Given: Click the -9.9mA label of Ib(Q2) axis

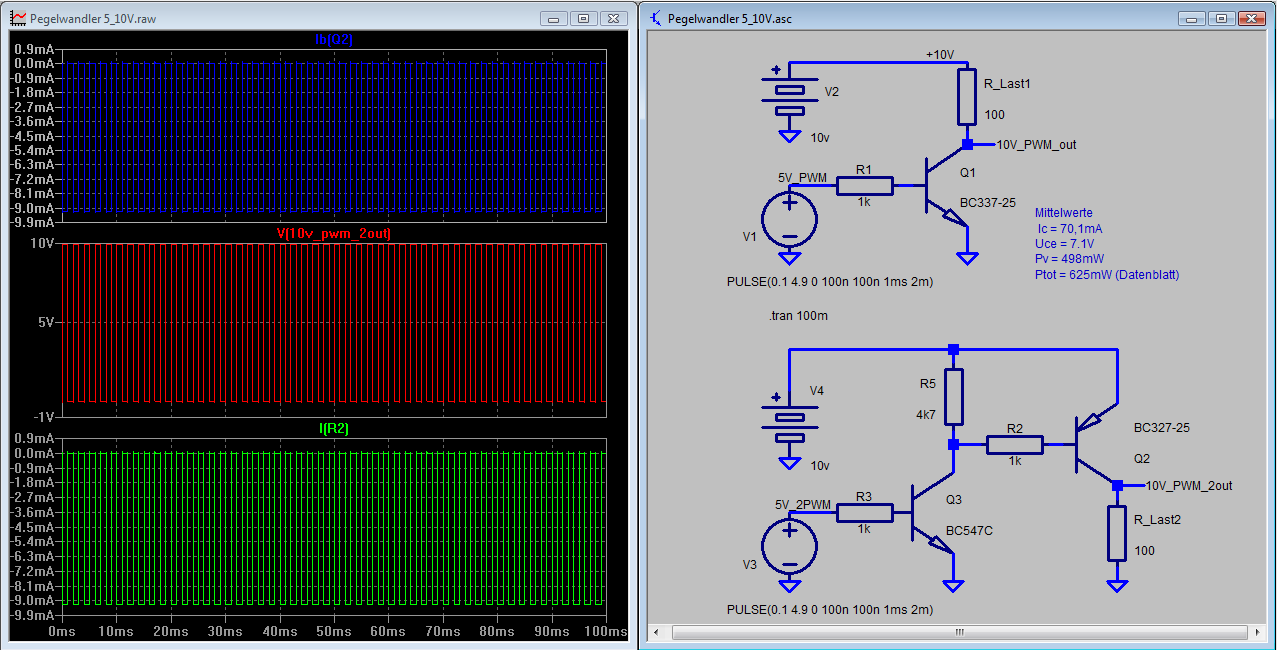Looking at the screenshot, I should click(x=33, y=221).
